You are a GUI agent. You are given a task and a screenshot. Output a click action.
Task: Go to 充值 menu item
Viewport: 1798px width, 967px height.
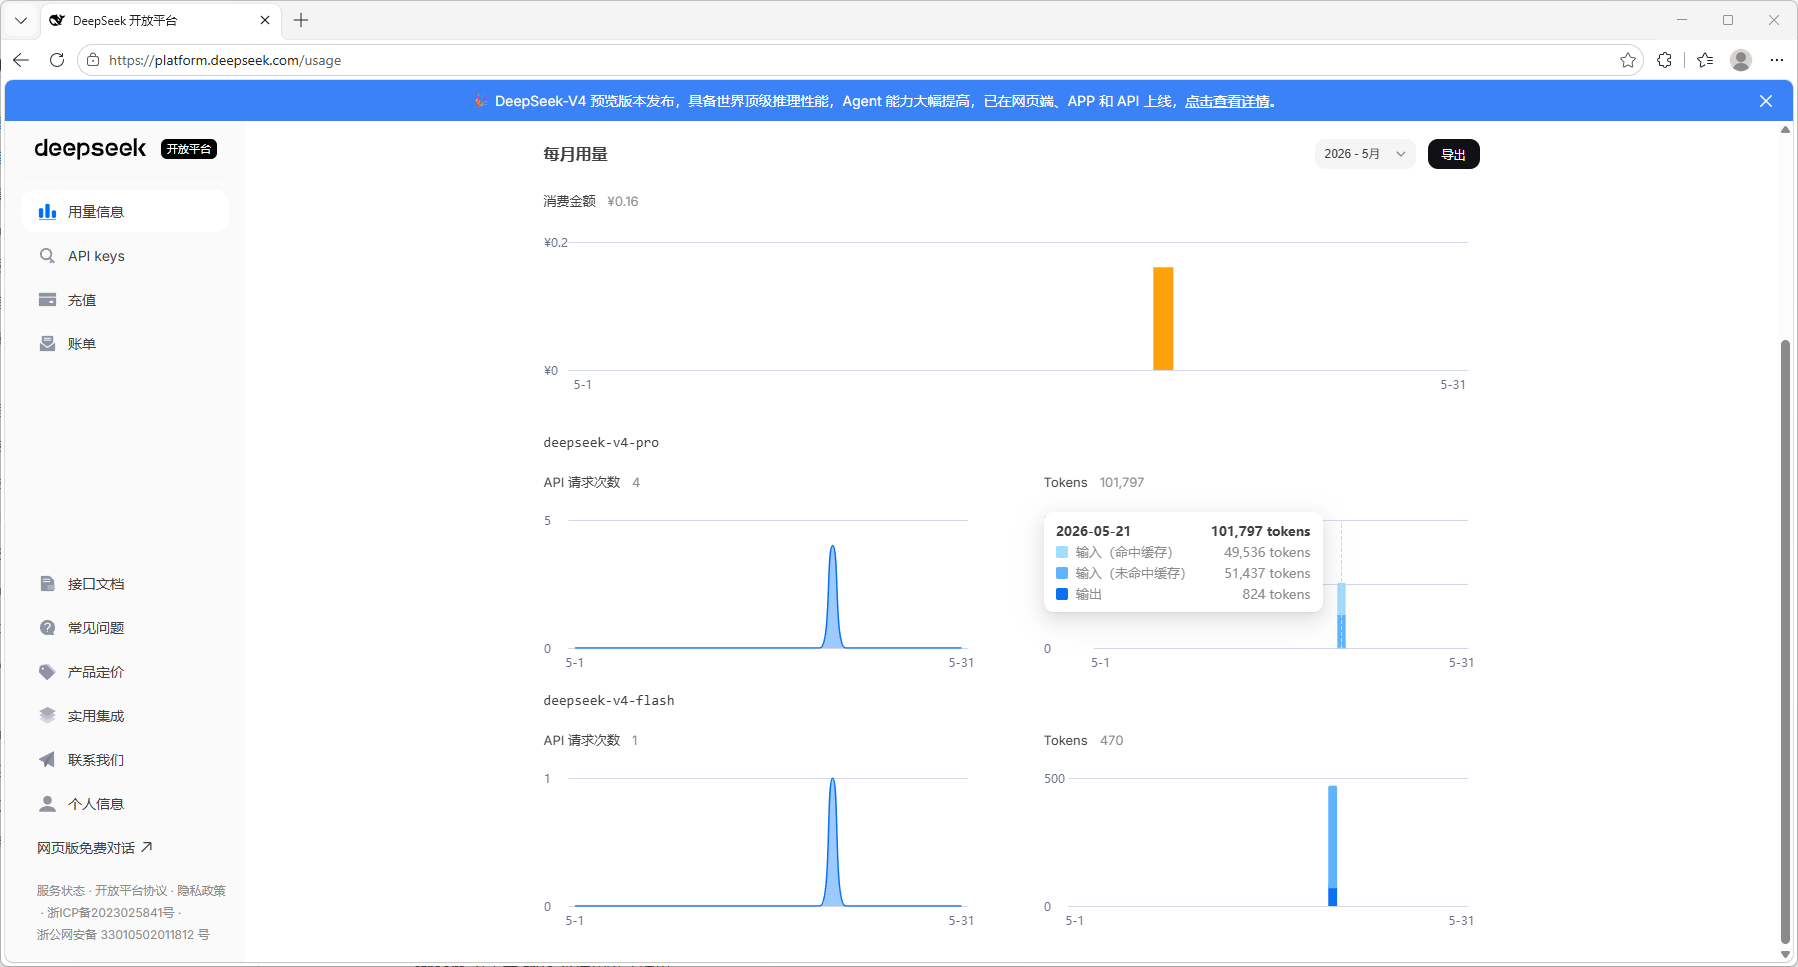[125, 300]
